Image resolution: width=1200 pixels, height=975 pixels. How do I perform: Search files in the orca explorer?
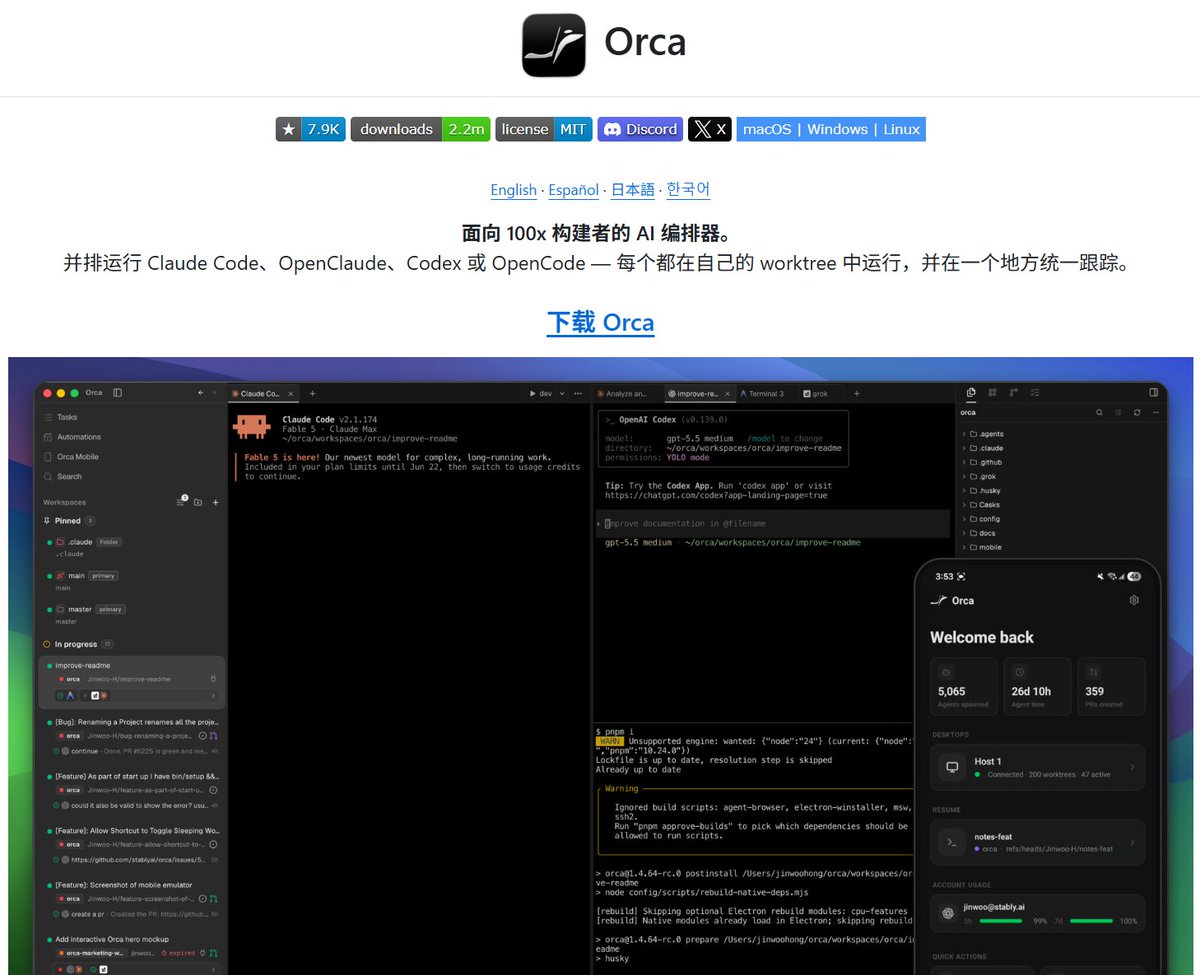click(1099, 412)
